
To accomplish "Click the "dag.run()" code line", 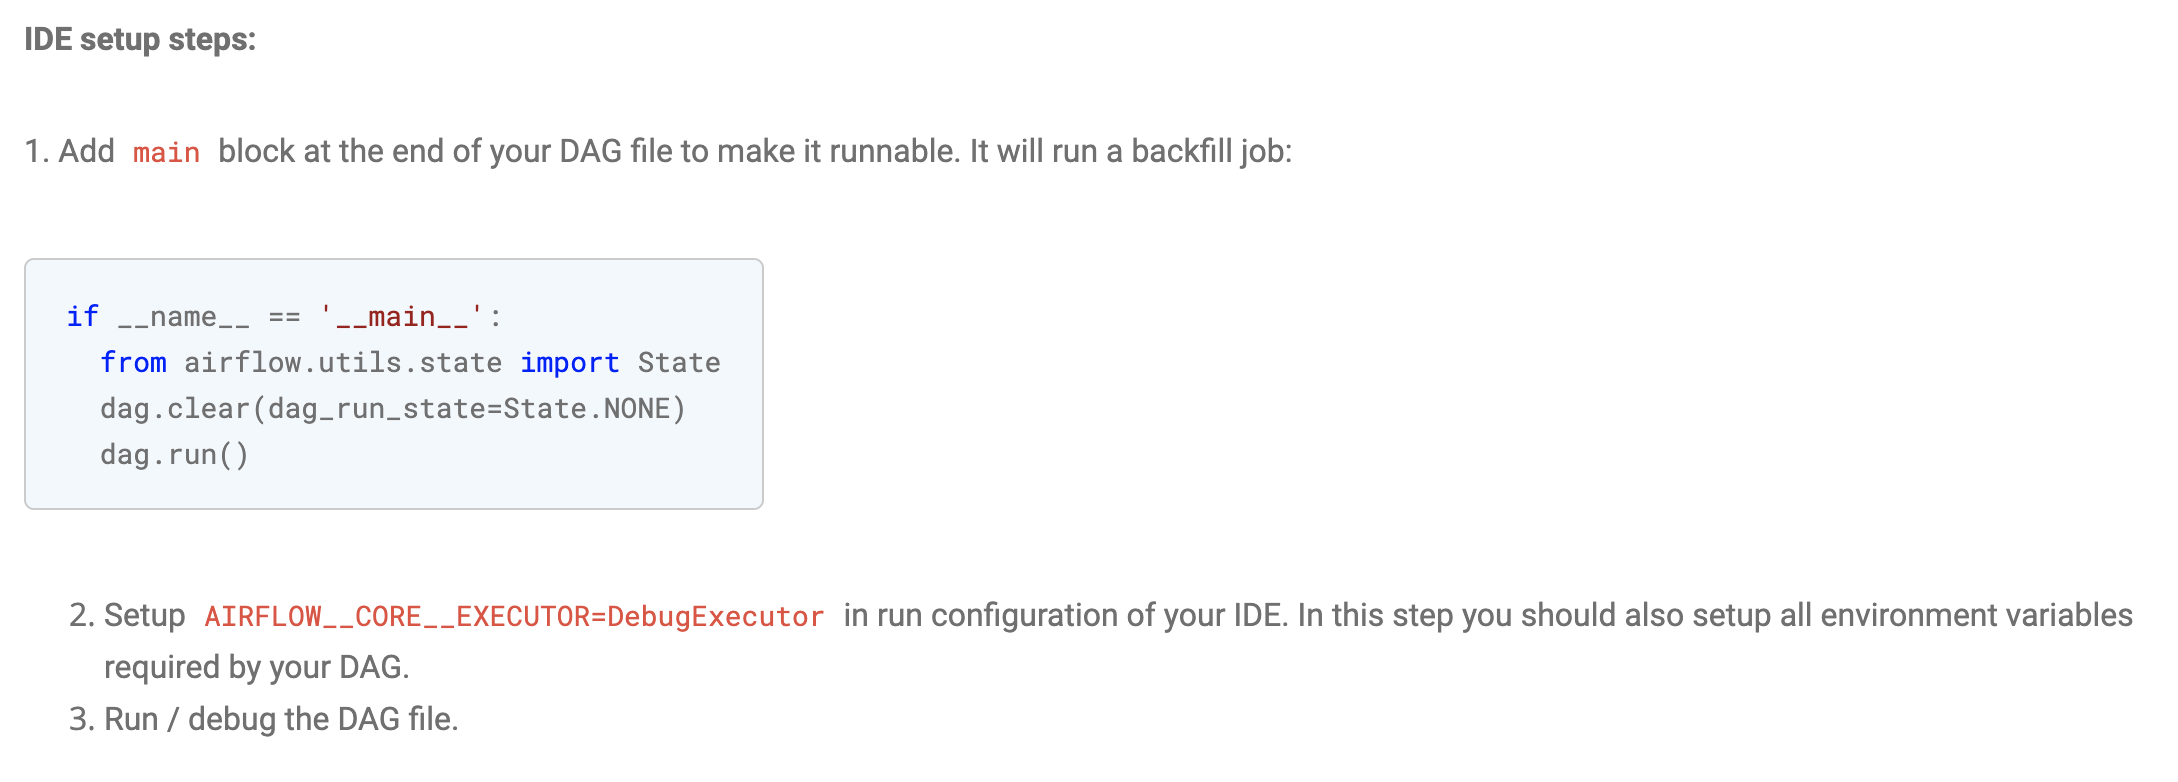I will coord(175,454).
